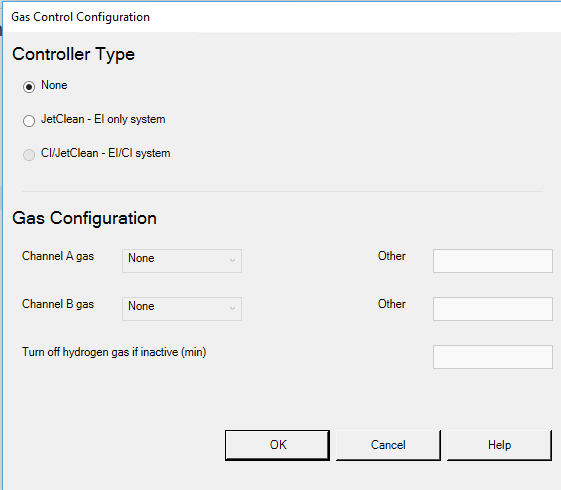The image size is (561, 490).
Task: Open the Channel B gas dropdown
Action: (x=182, y=309)
